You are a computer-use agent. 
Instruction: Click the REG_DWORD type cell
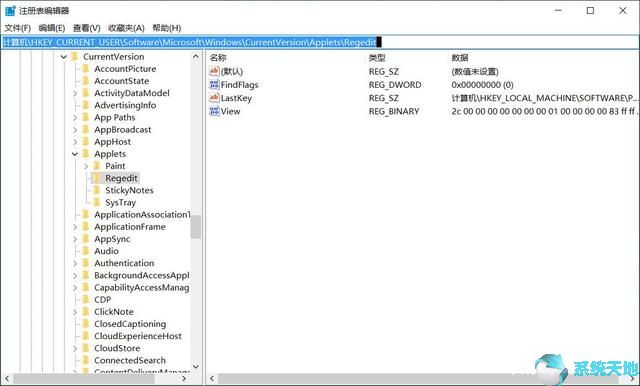pyautogui.click(x=395, y=85)
